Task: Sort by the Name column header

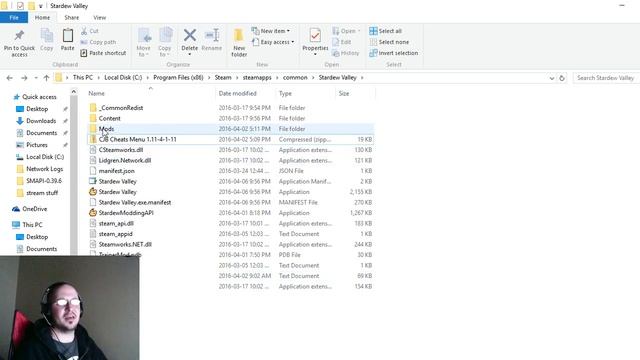Action: click(x=97, y=93)
